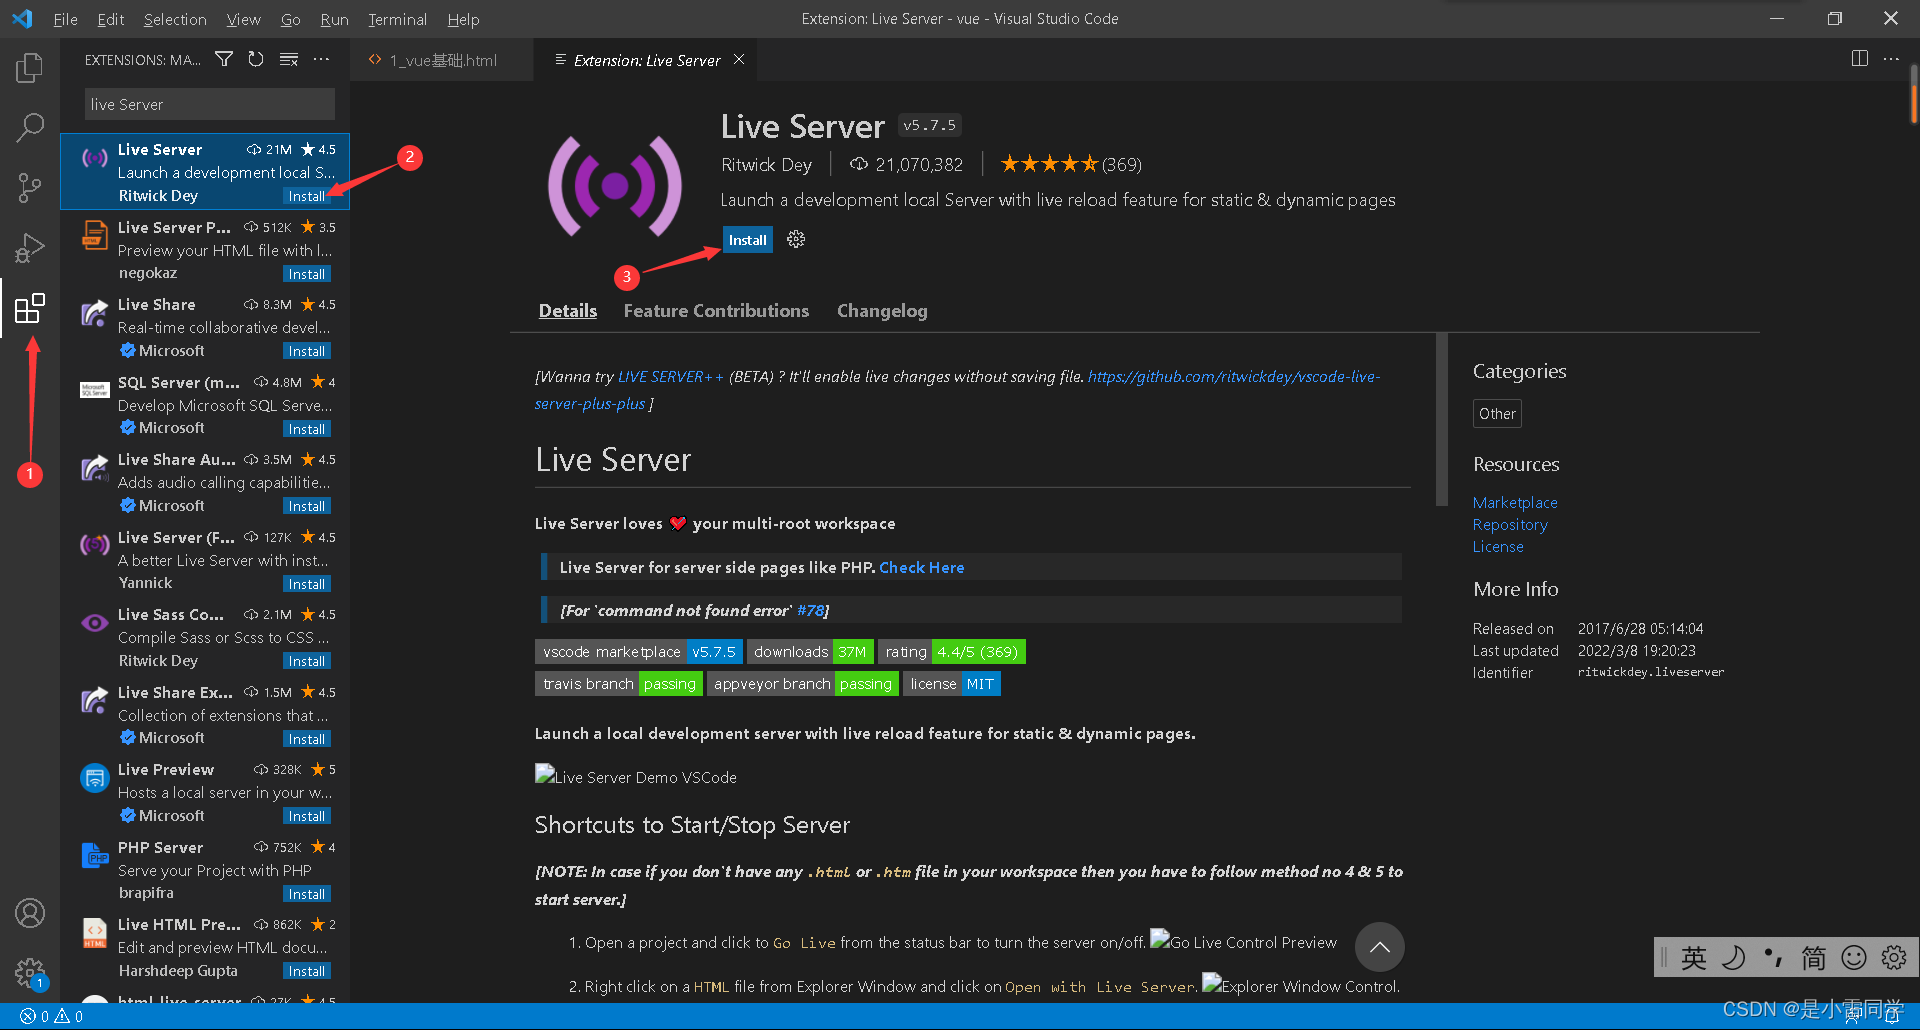Open the Go menu
Image resolution: width=1920 pixels, height=1030 pixels.
(x=291, y=19)
